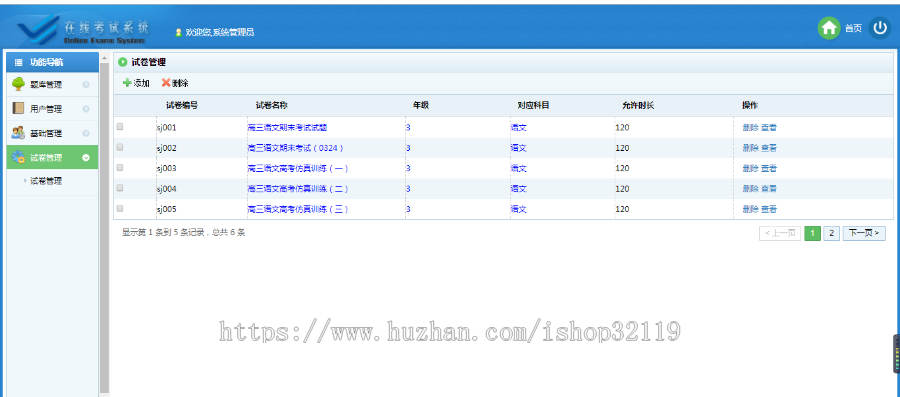The width and height of the screenshot is (900, 397).
Task: Click the 题库管理 tree icon
Action: pos(18,84)
